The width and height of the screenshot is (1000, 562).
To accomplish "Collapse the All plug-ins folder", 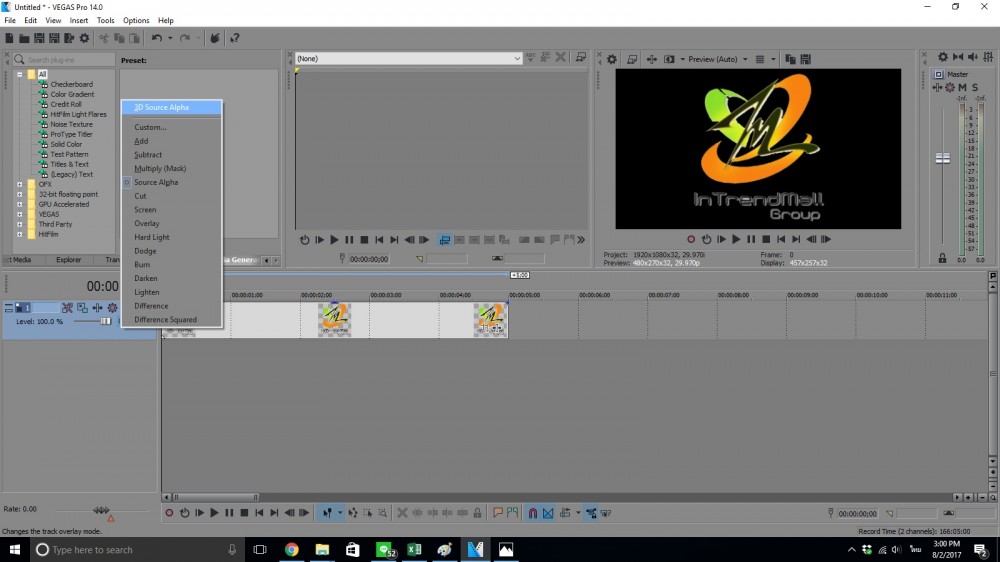I will pos(20,75).
